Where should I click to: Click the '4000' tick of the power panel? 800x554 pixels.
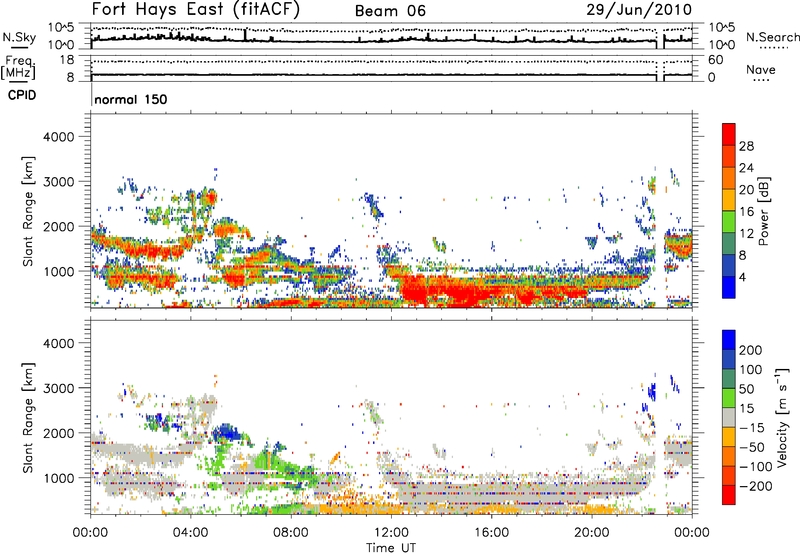[59, 137]
